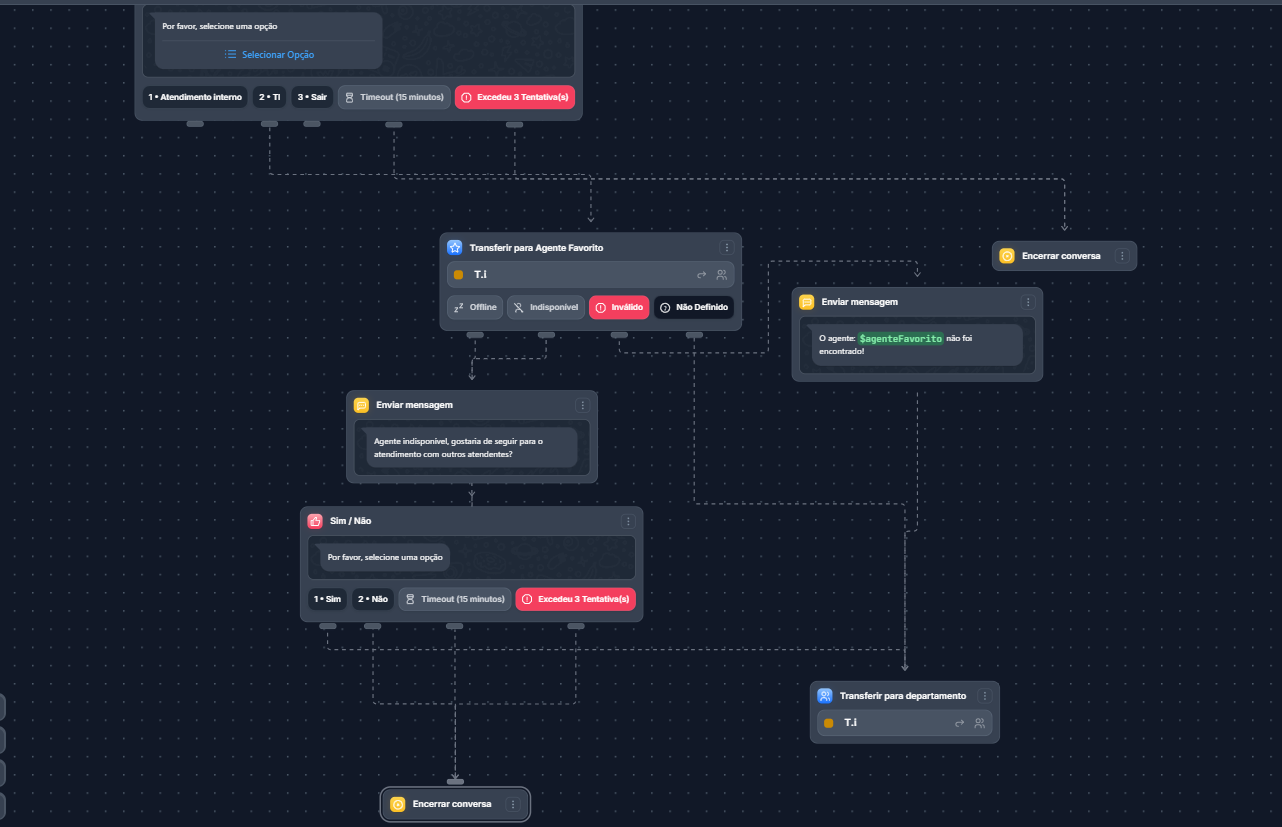1282x827 pixels.
Task: Select the '2 • Não' chip
Action: point(372,599)
